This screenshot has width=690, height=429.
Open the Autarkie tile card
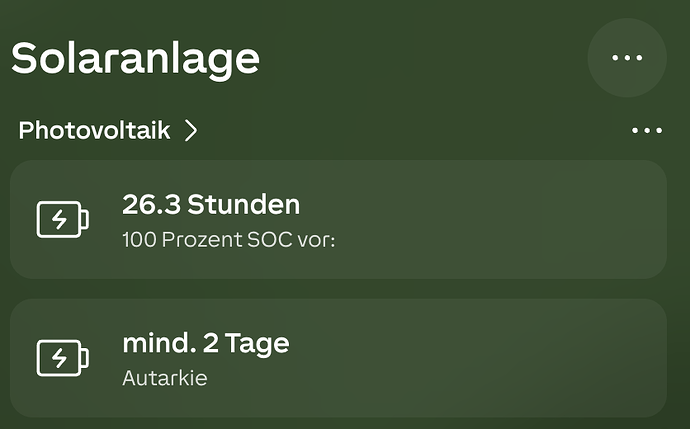pyautogui.click(x=338, y=358)
